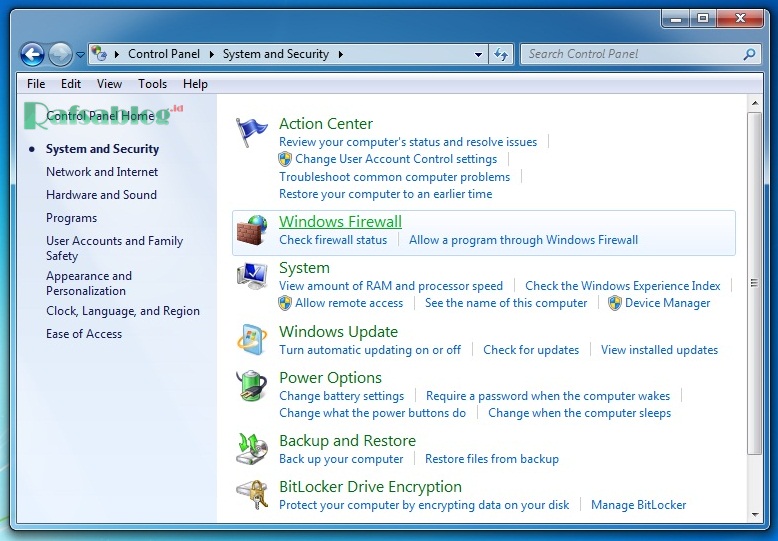The image size is (778, 541).
Task: Click Control Panel in breadcrumb path
Action: click(164, 54)
